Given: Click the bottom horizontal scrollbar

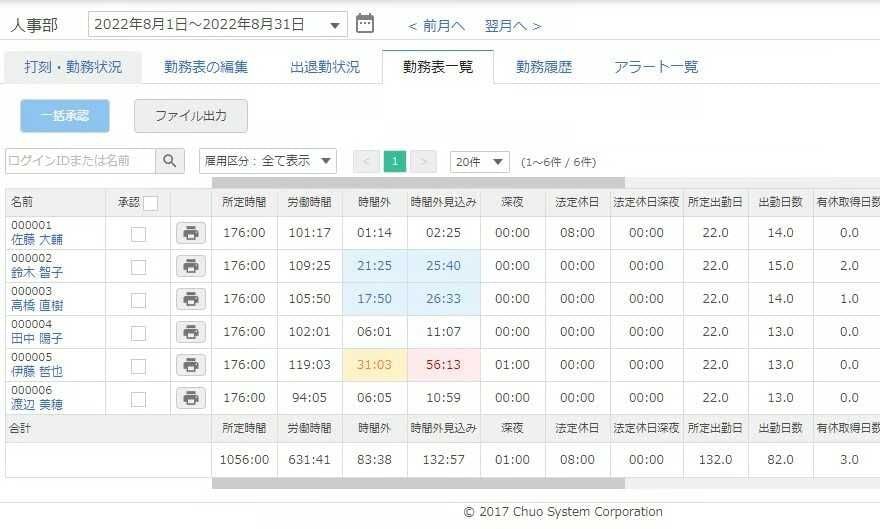Looking at the screenshot, I should click(x=418, y=484).
